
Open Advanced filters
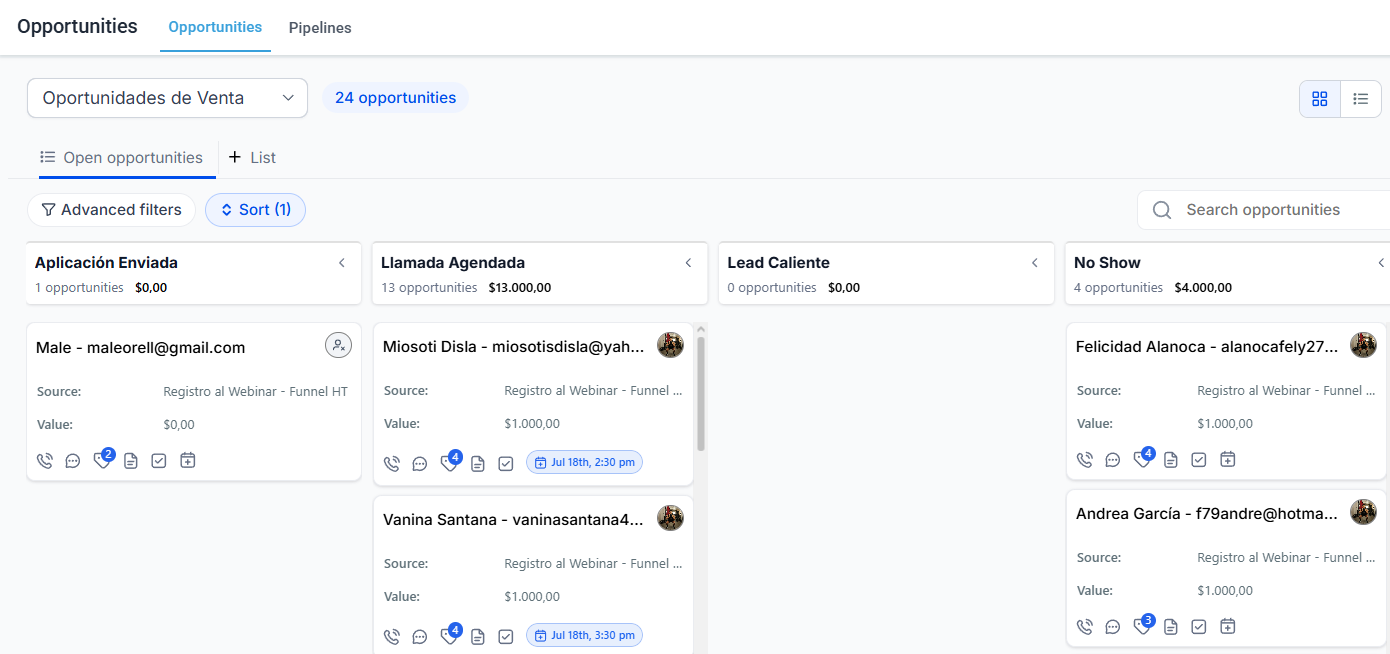pyautogui.click(x=111, y=210)
